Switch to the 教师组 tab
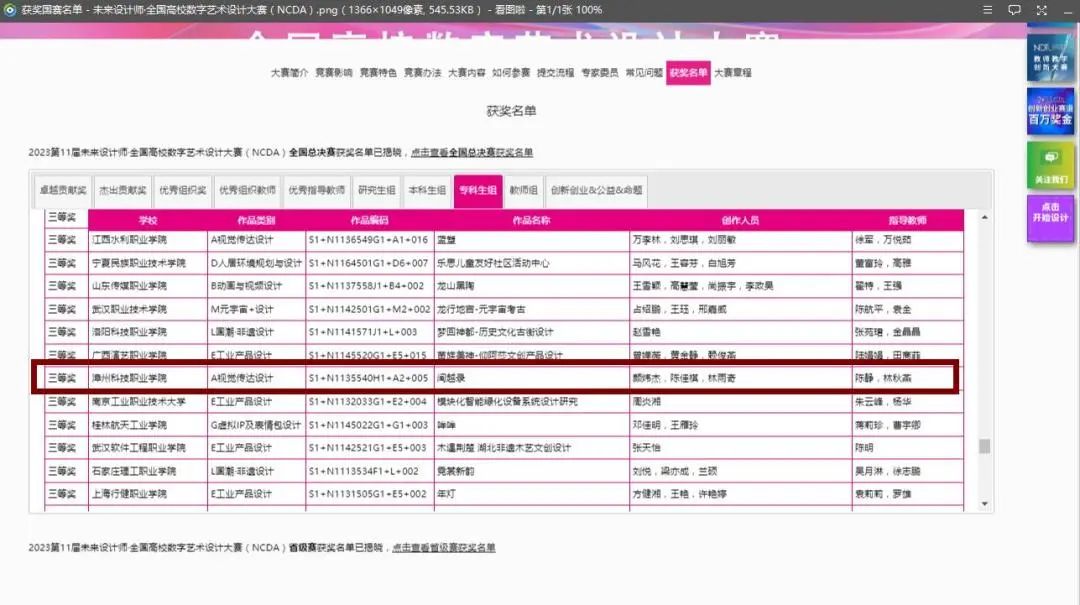Screen dimensions: 1080x605 [x=523, y=190]
